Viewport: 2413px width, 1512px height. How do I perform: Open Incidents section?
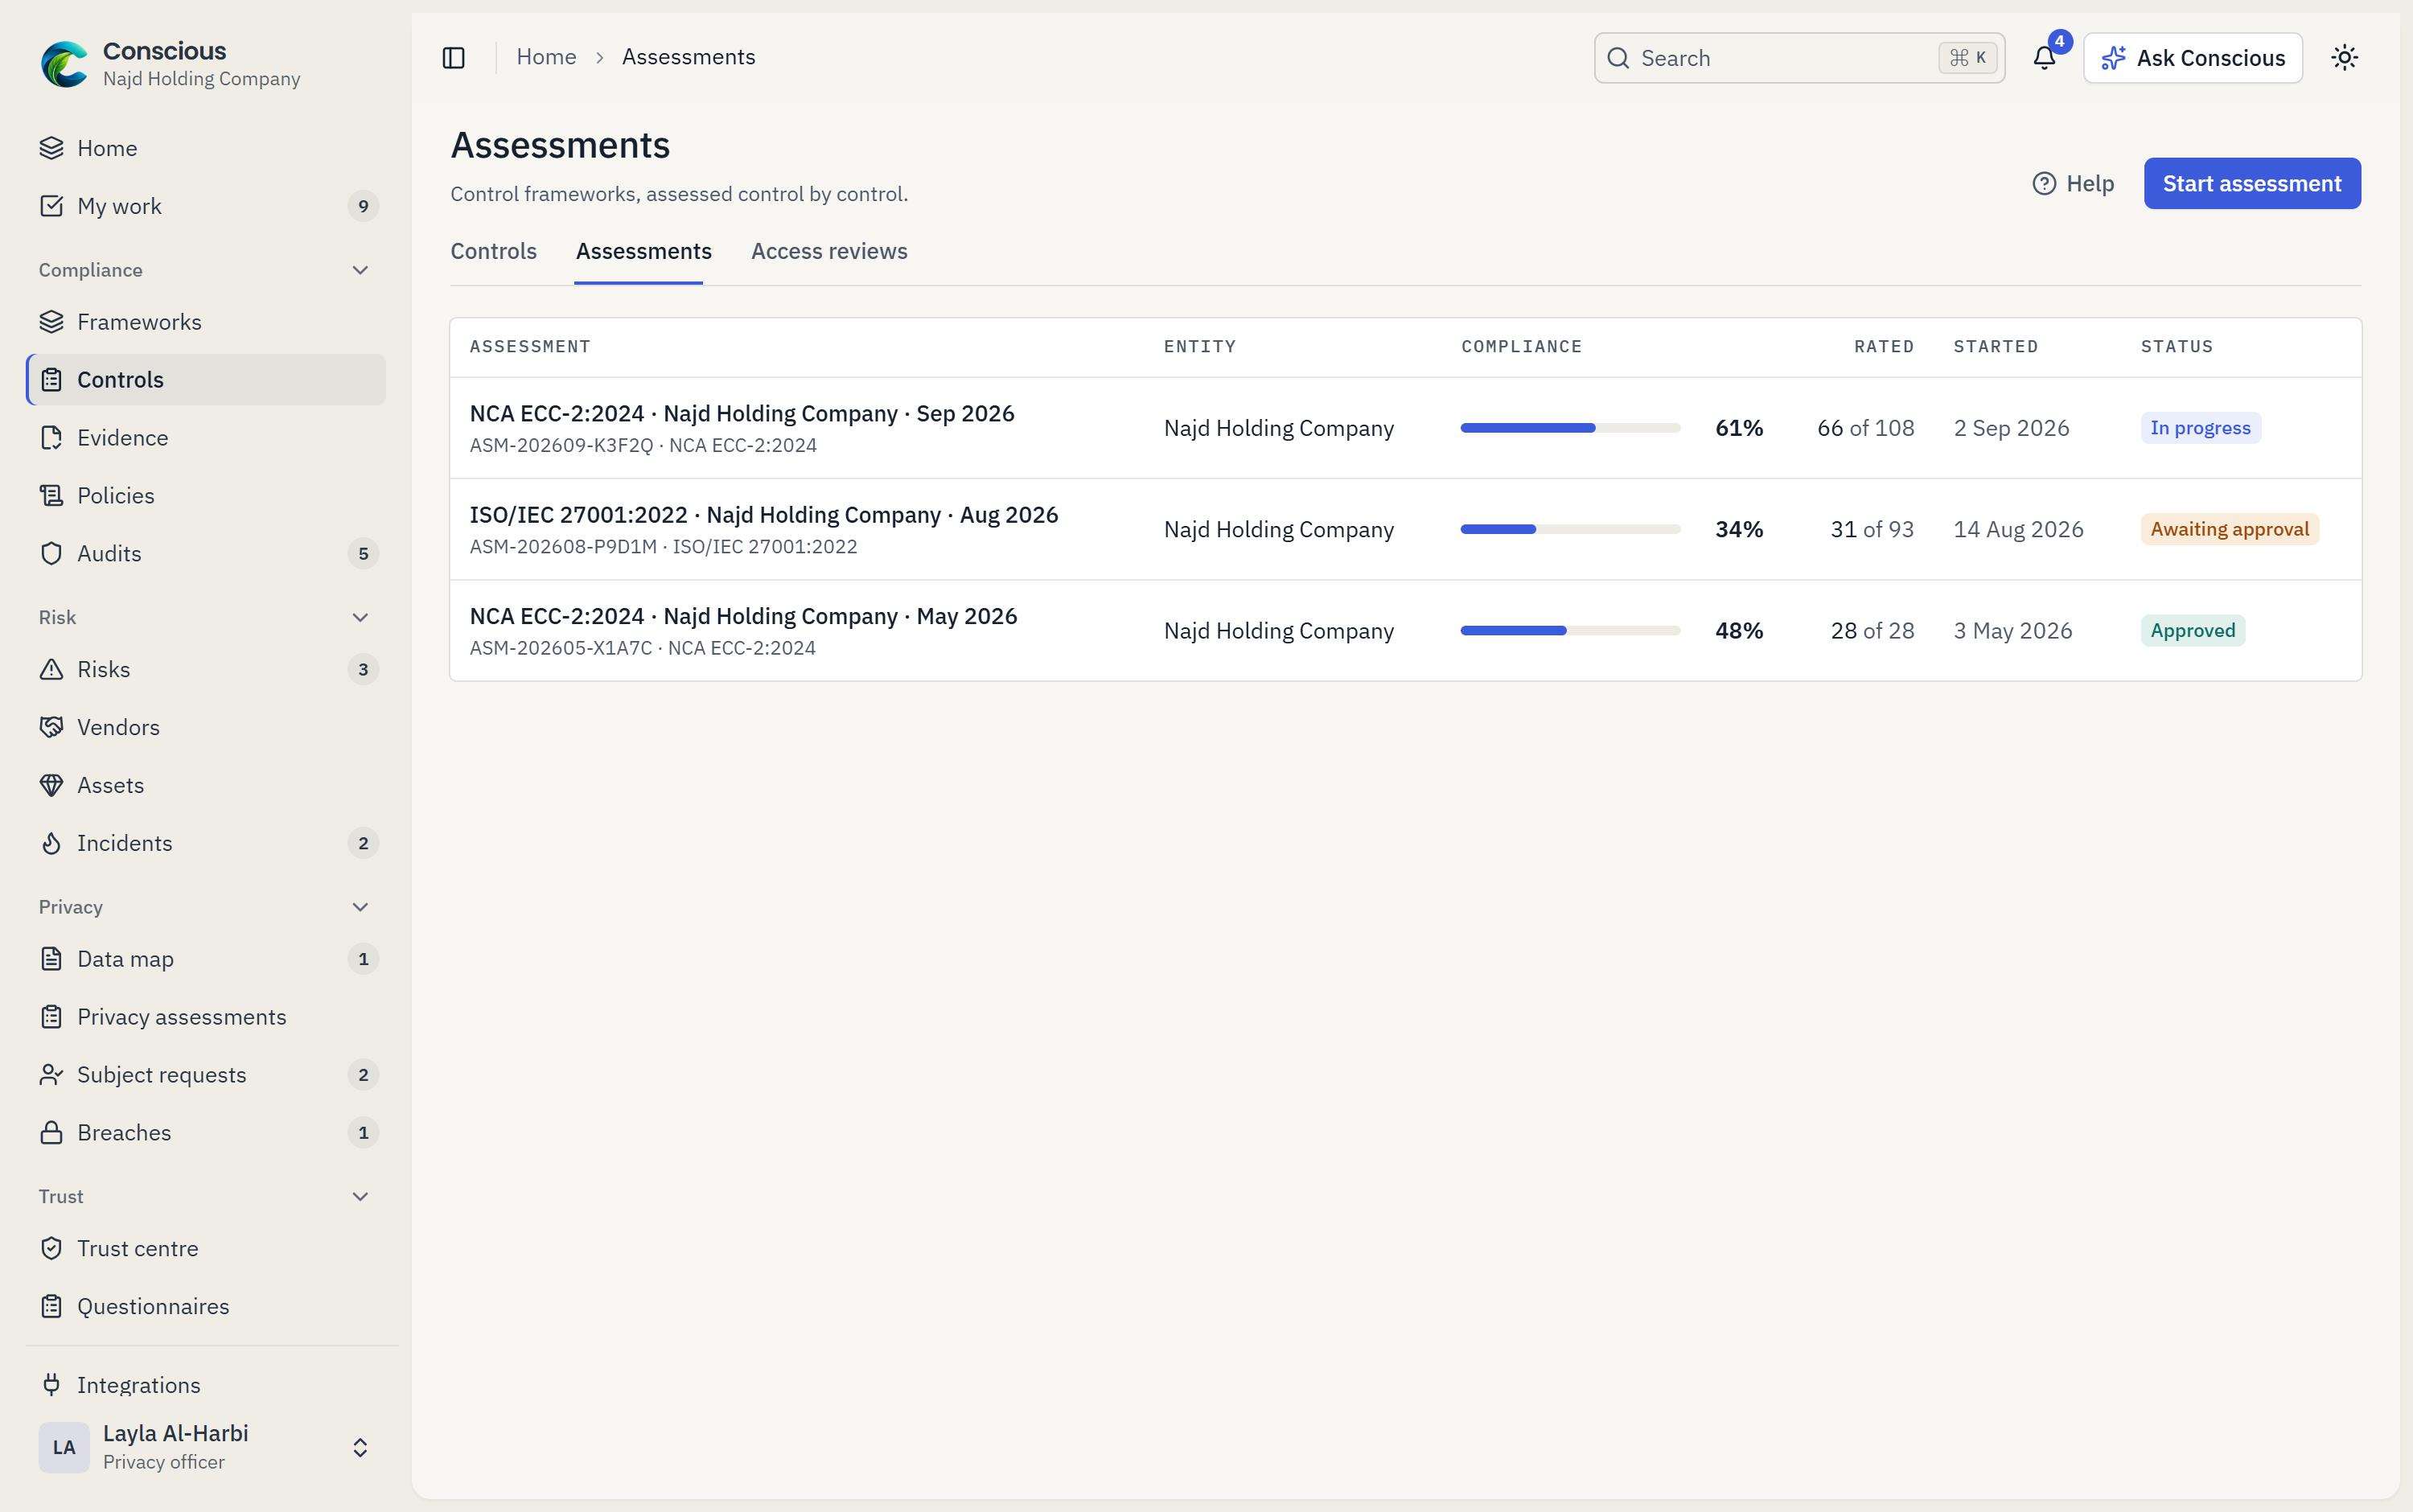click(x=206, y=844)
